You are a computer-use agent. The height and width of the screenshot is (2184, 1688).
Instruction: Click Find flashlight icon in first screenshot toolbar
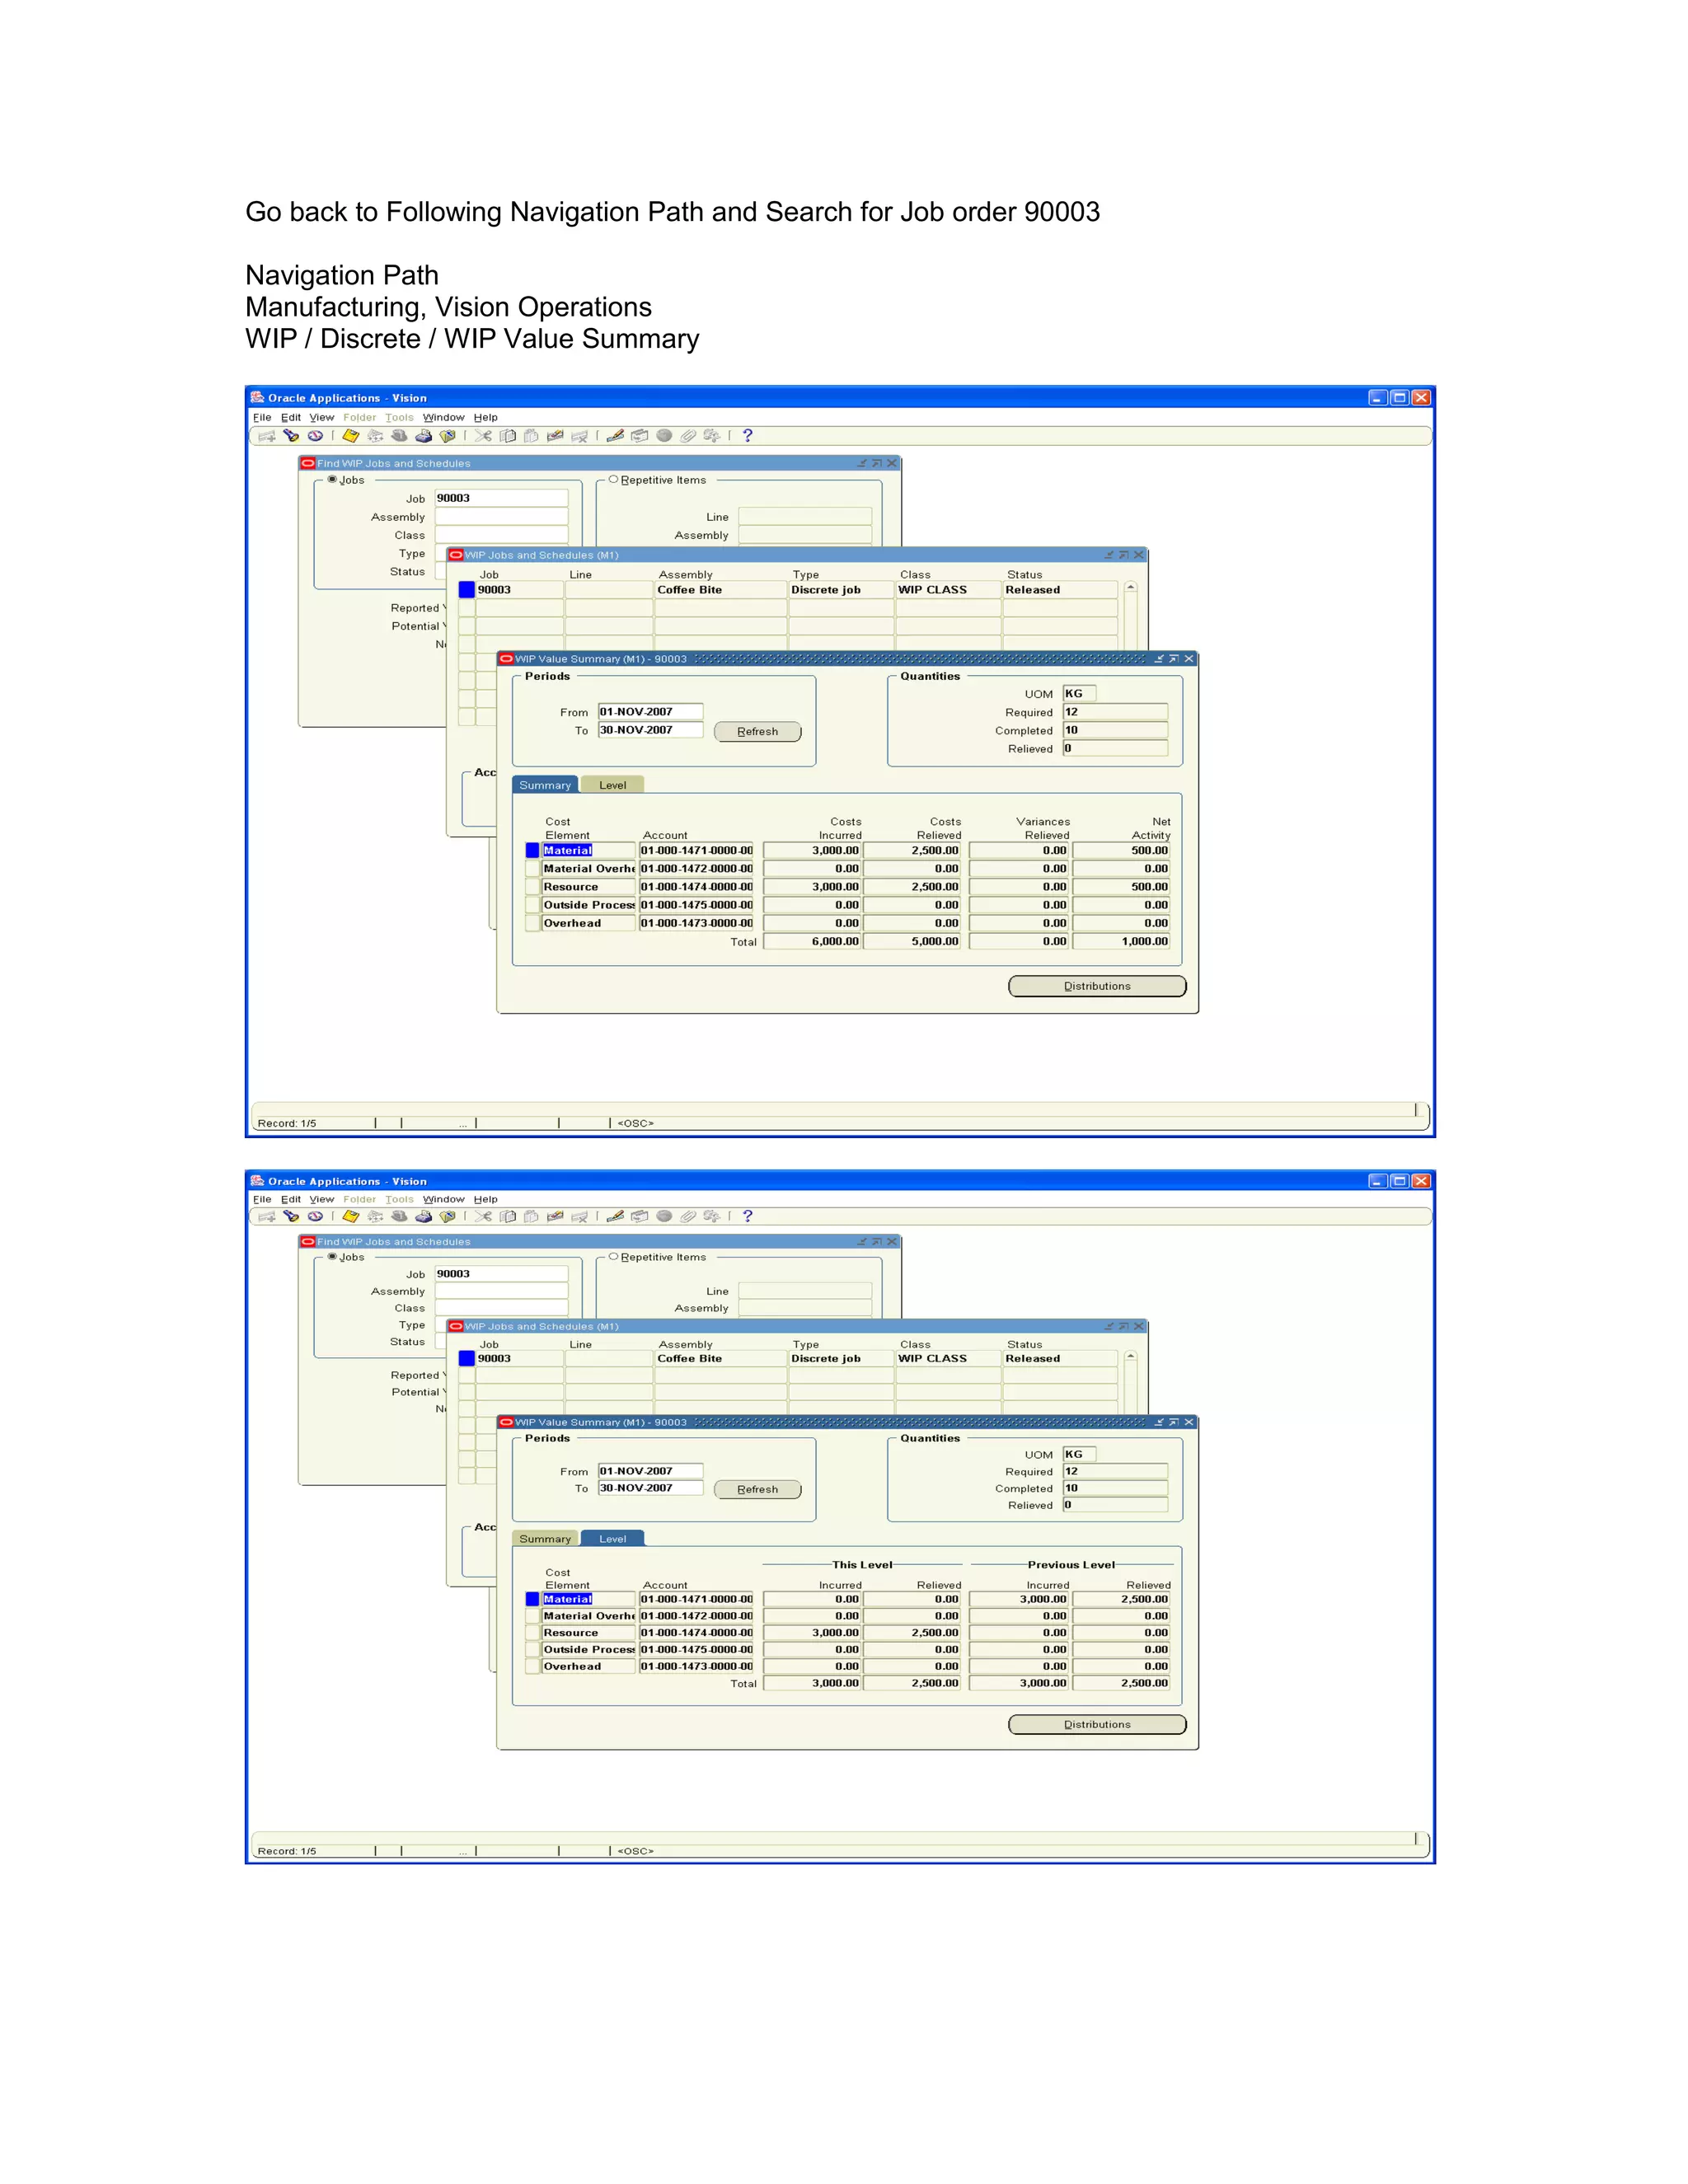coord(291,436)
